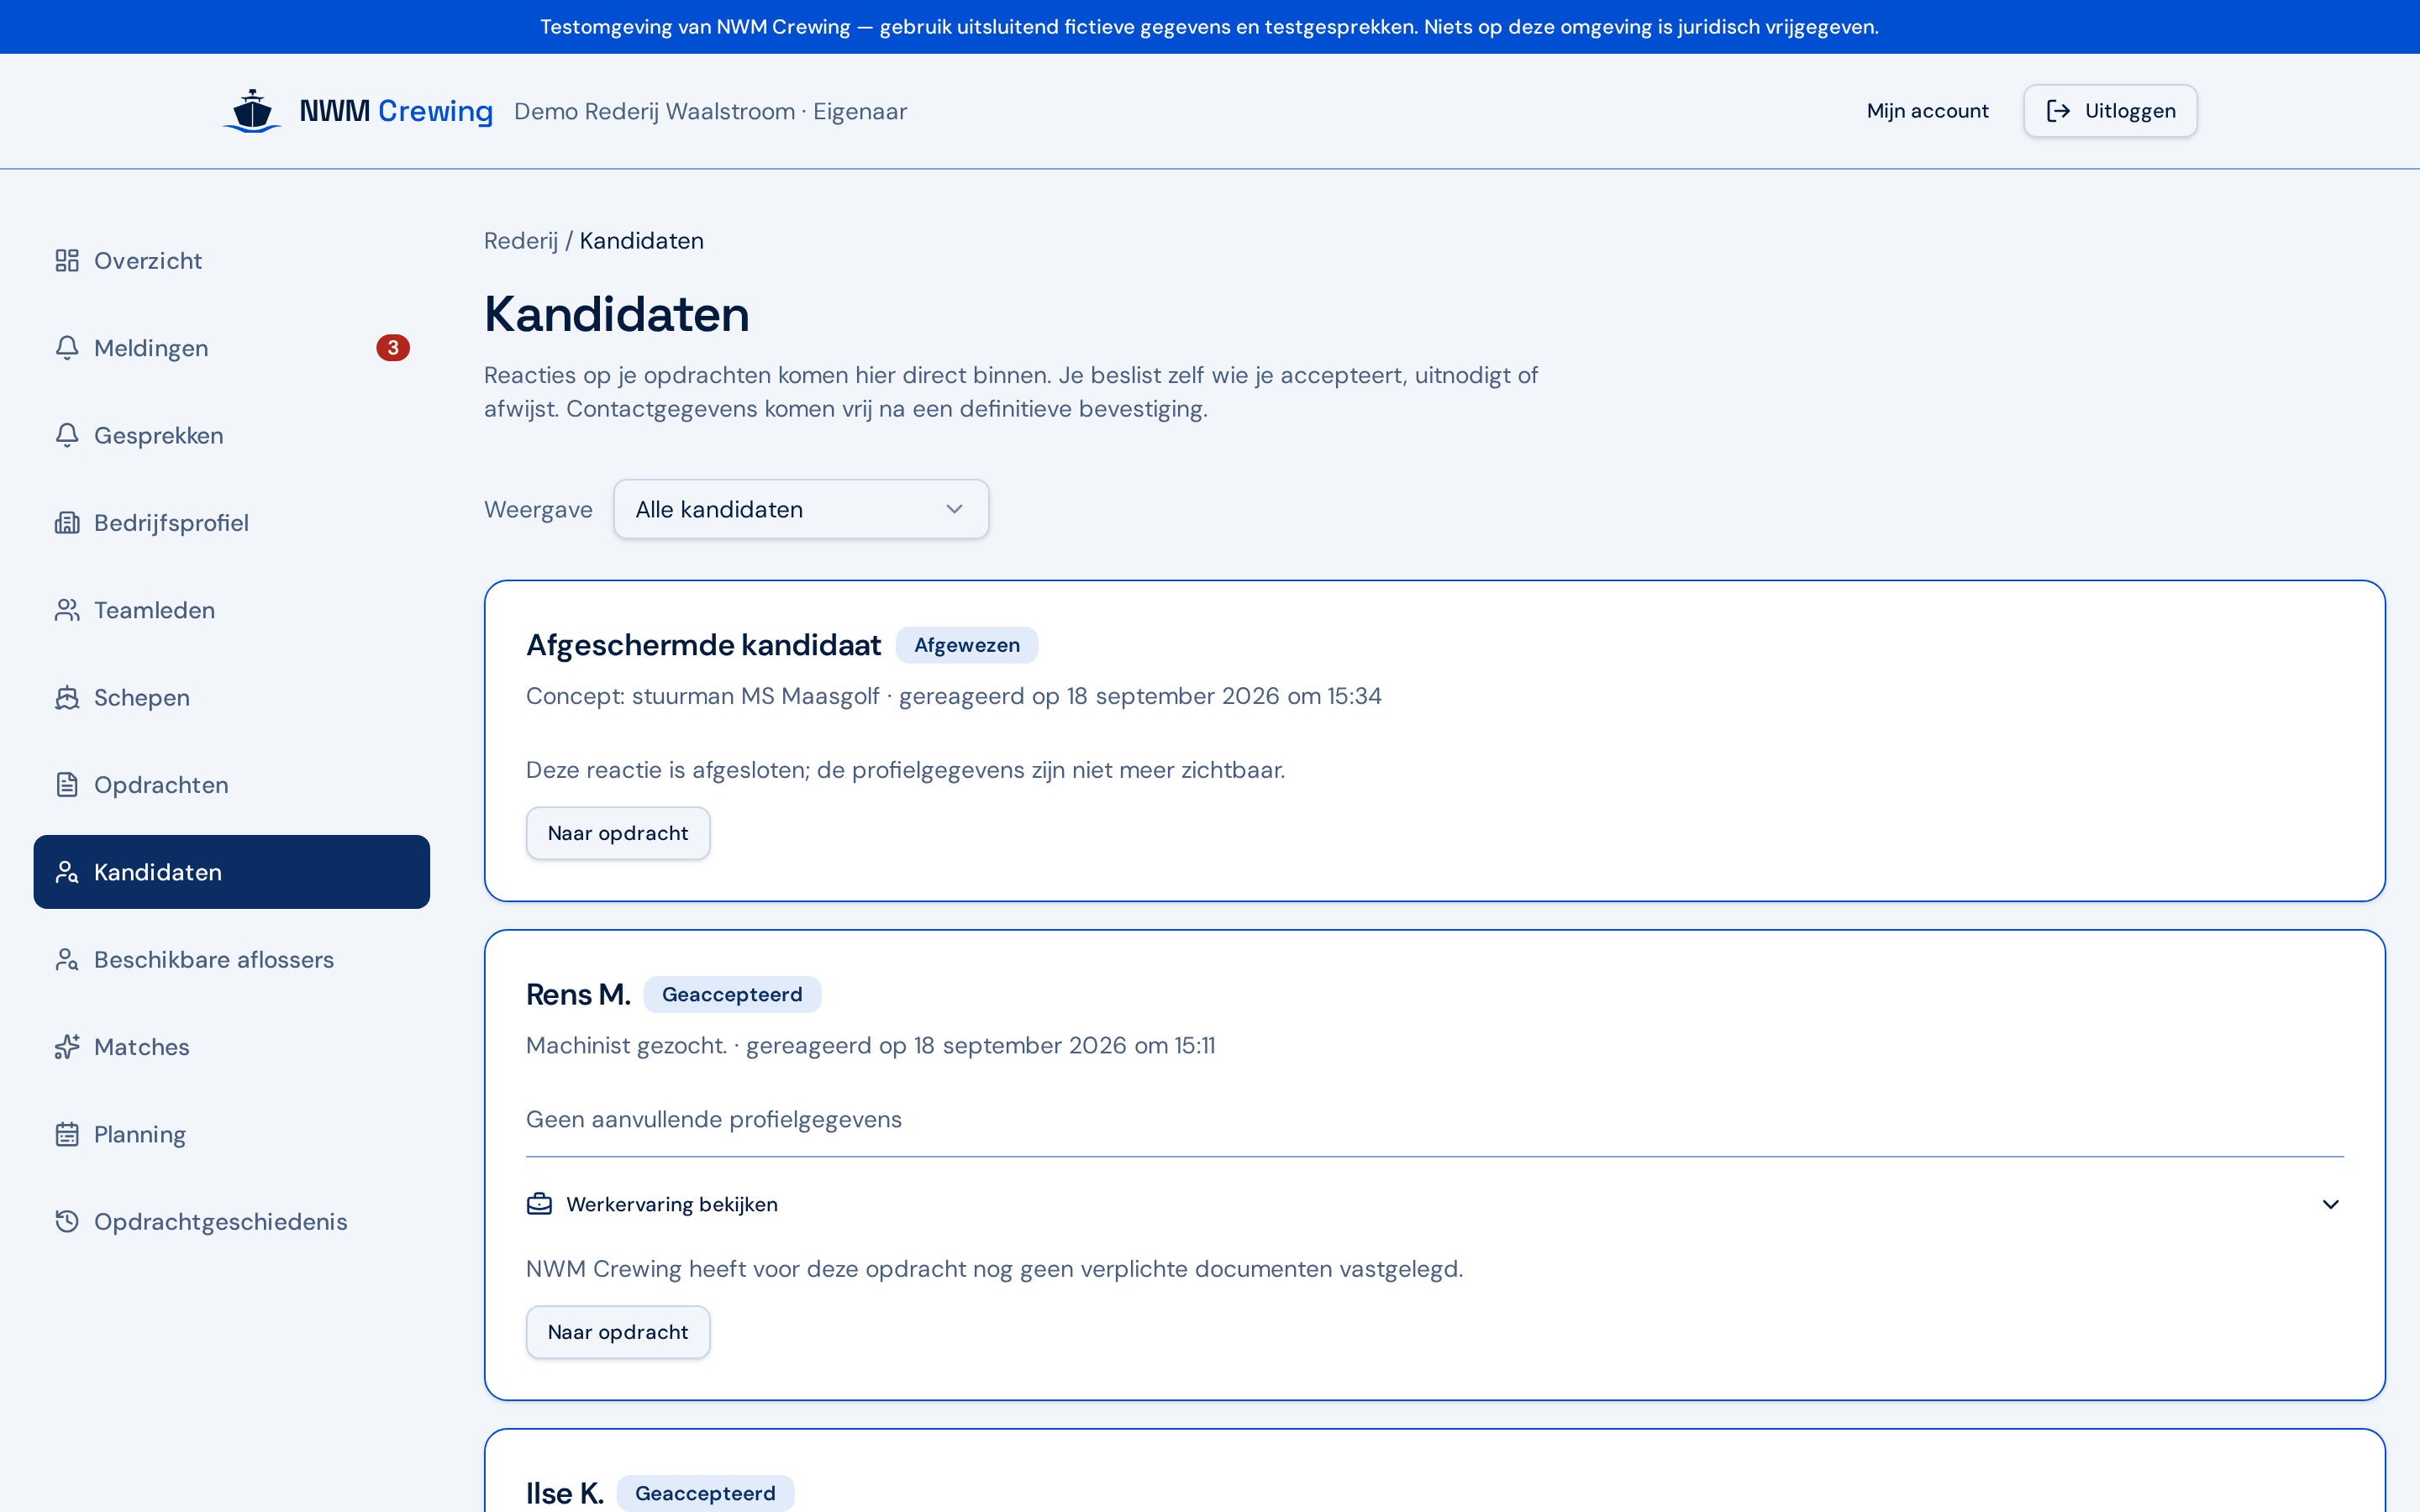The width and height of the screenshot is (2420, 1512).
Task: Click the Rens M. candidate name
Action: click(x=578, y=994)
